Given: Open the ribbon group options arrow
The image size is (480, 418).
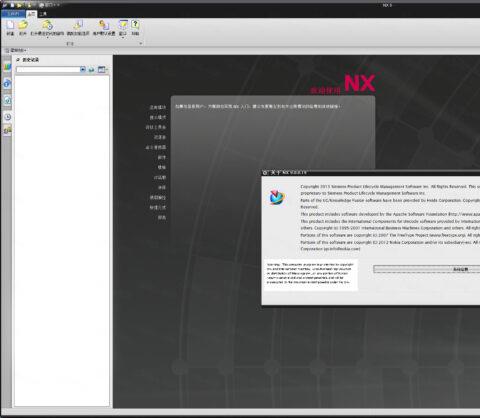Looking at the screenshot, I should coord(141,44).
